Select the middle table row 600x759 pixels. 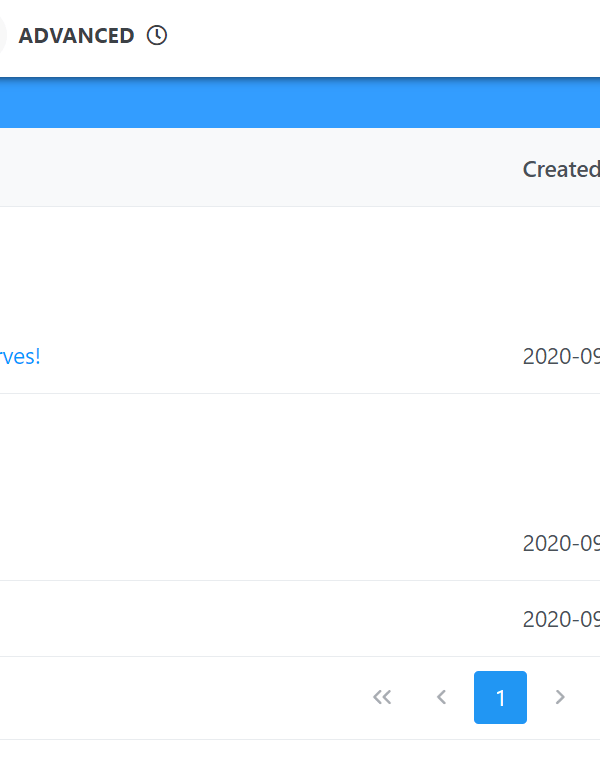[x=250, y=487]
